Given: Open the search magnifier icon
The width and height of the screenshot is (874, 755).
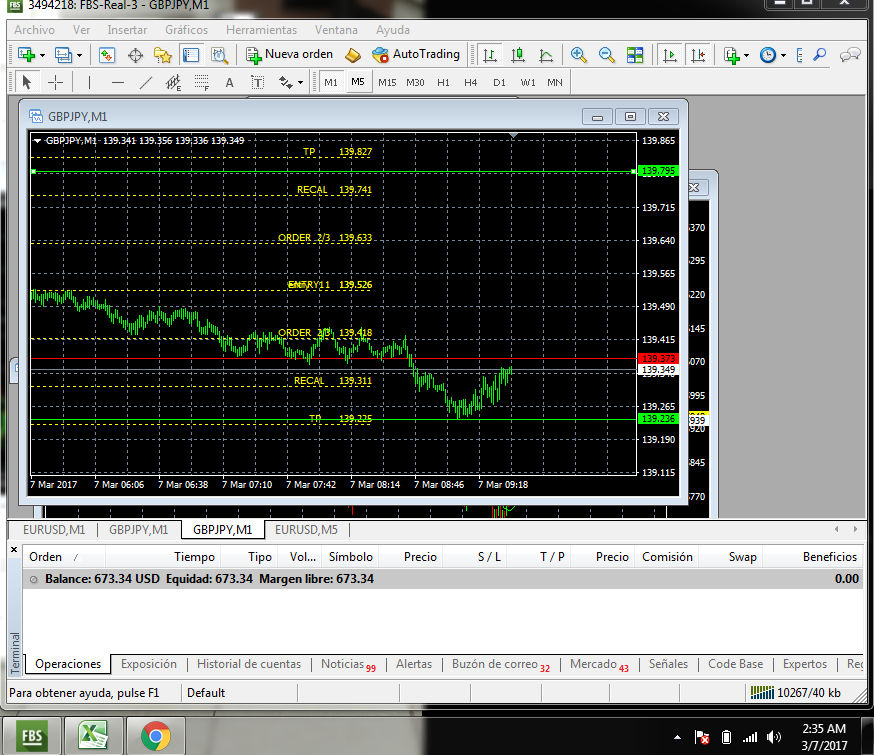Looking at the screenshot, I should (x=819, y=55).
